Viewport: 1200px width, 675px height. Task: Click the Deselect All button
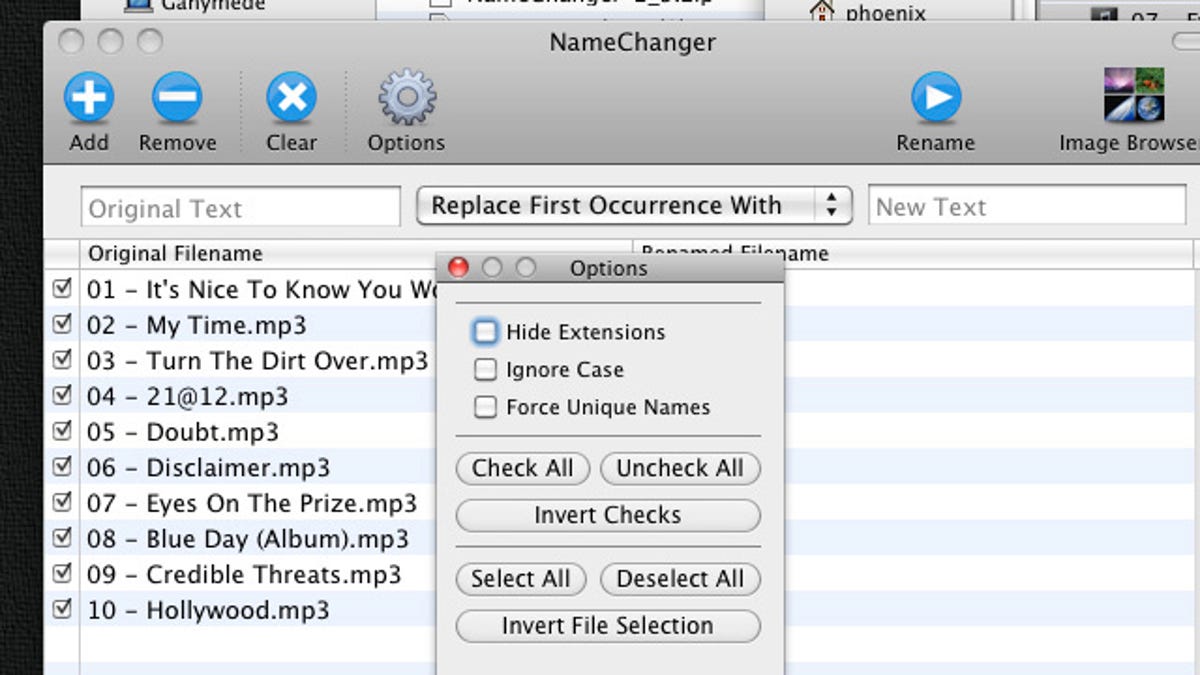(x=680, y=579)
